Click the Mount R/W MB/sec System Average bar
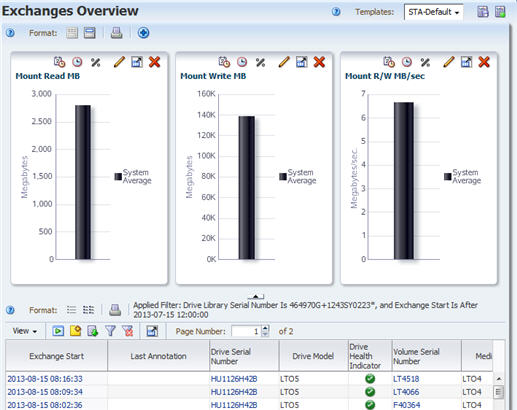 point(404,181)
